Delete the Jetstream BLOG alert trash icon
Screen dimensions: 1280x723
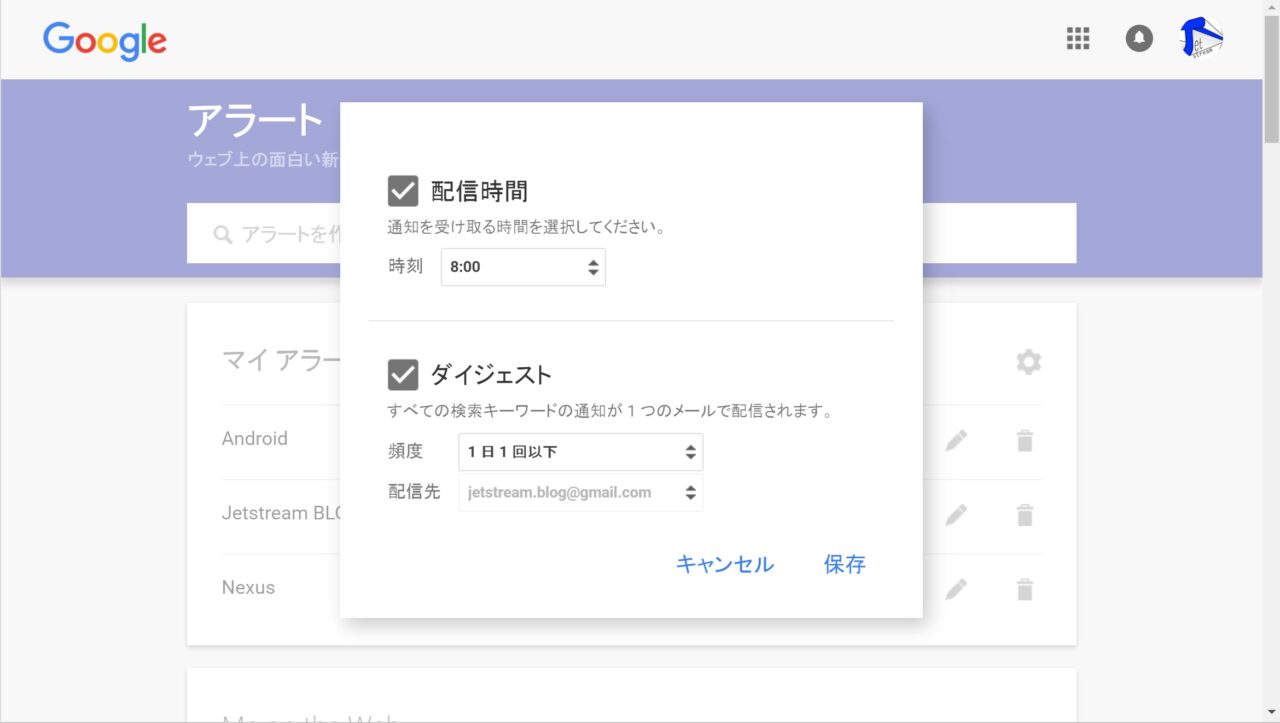[x=1024, y=515]
